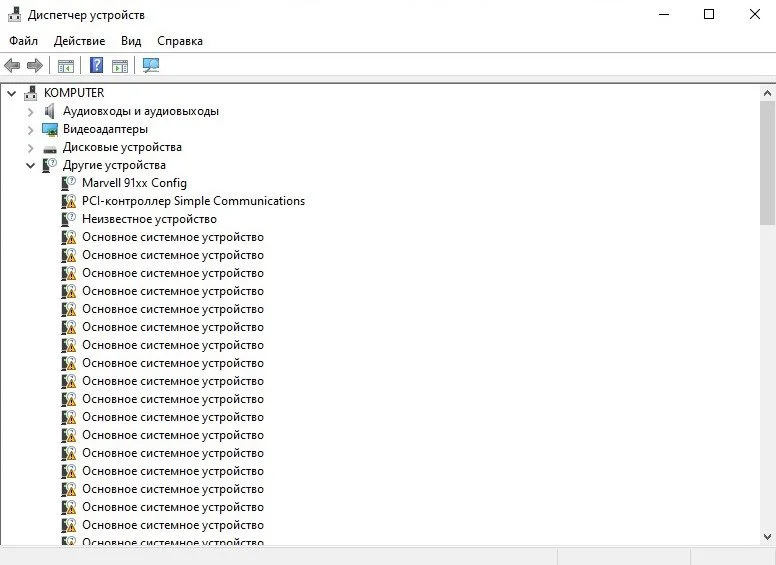Image resolution: width=776 pixels, height=565 pixels.
Task: Select PCI-контроллер Simple Communications device
Action: click(x=194, y=201)
